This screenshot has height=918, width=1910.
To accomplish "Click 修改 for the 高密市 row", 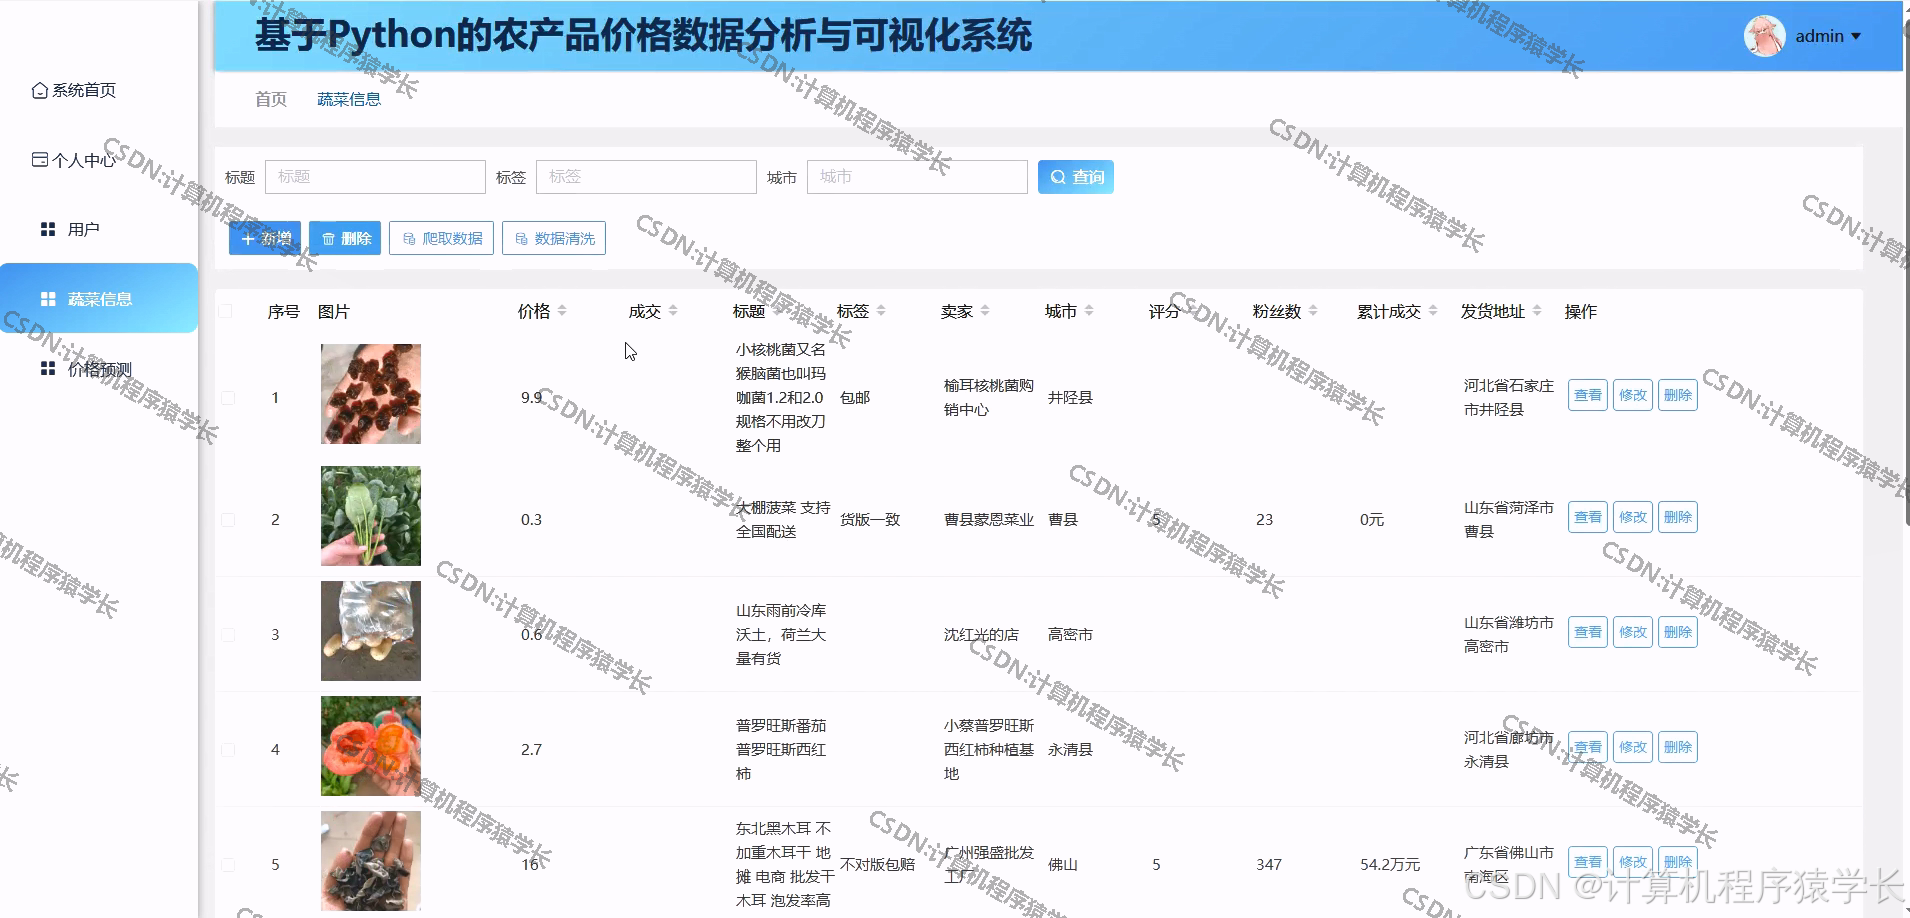I will (1633, 632).
